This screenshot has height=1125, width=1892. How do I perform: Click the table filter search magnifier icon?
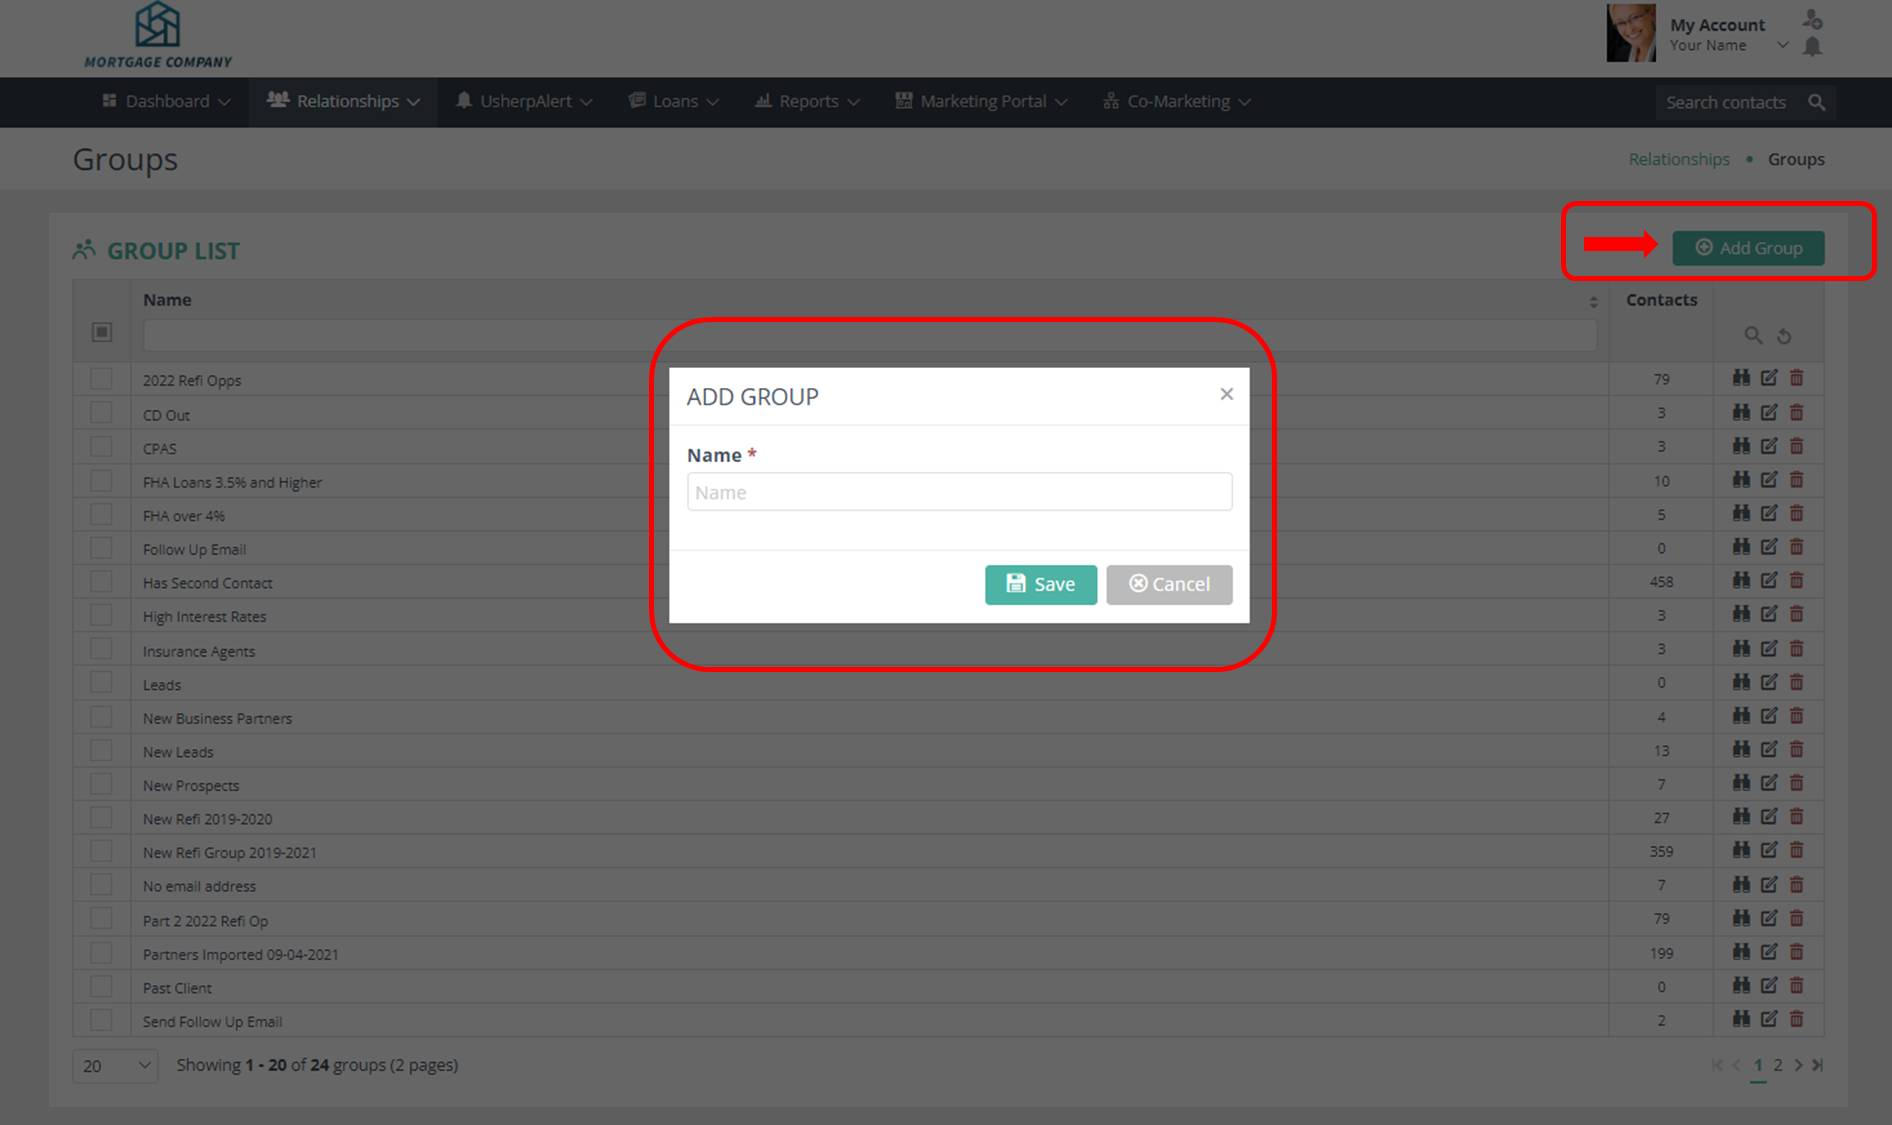coord(1753,336)
